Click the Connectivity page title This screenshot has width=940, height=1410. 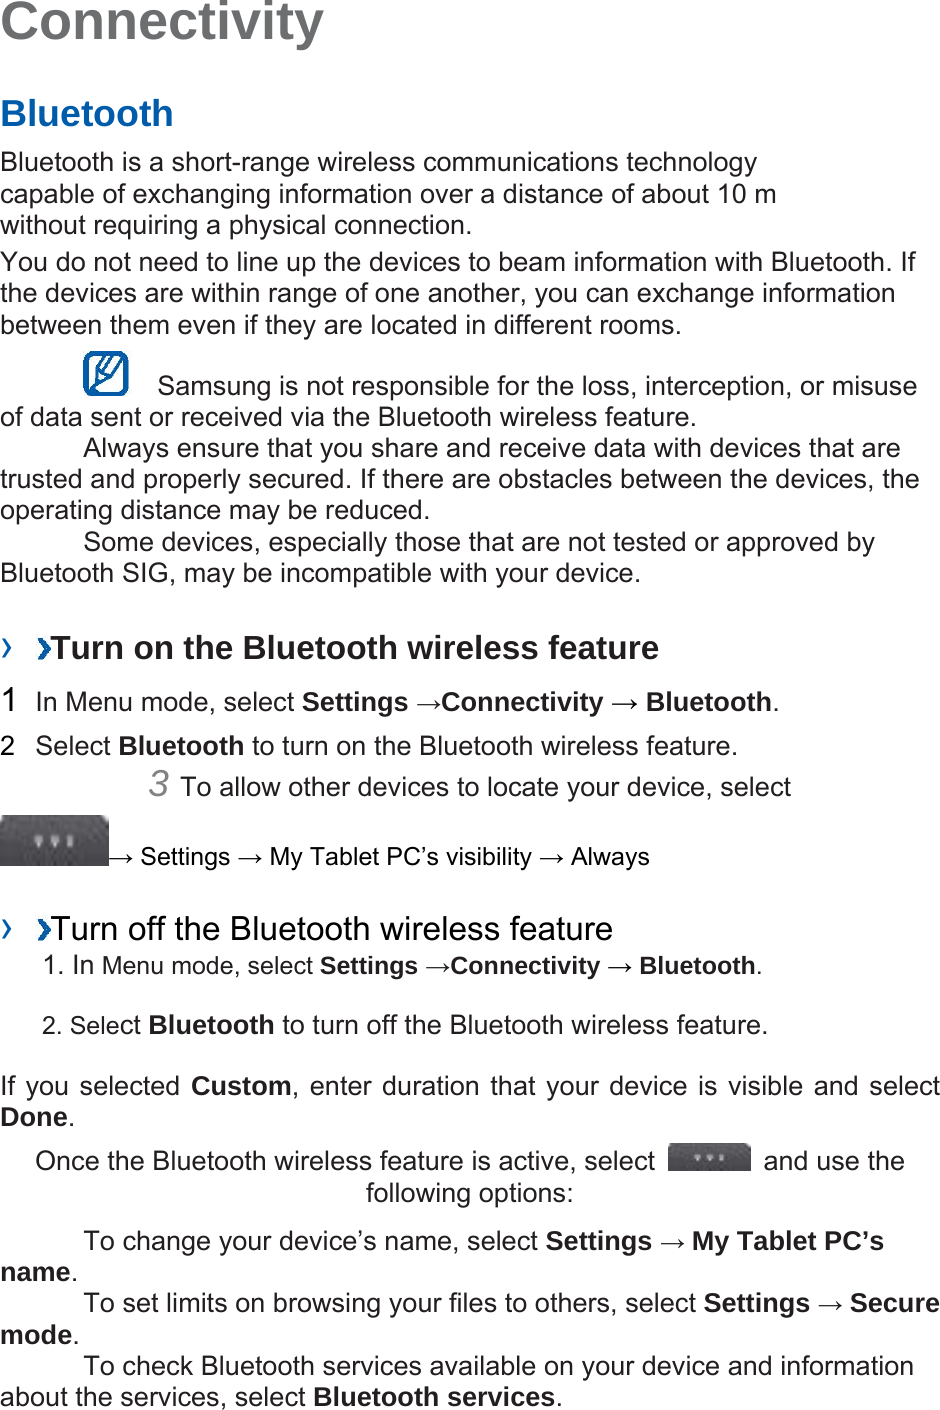162,22
